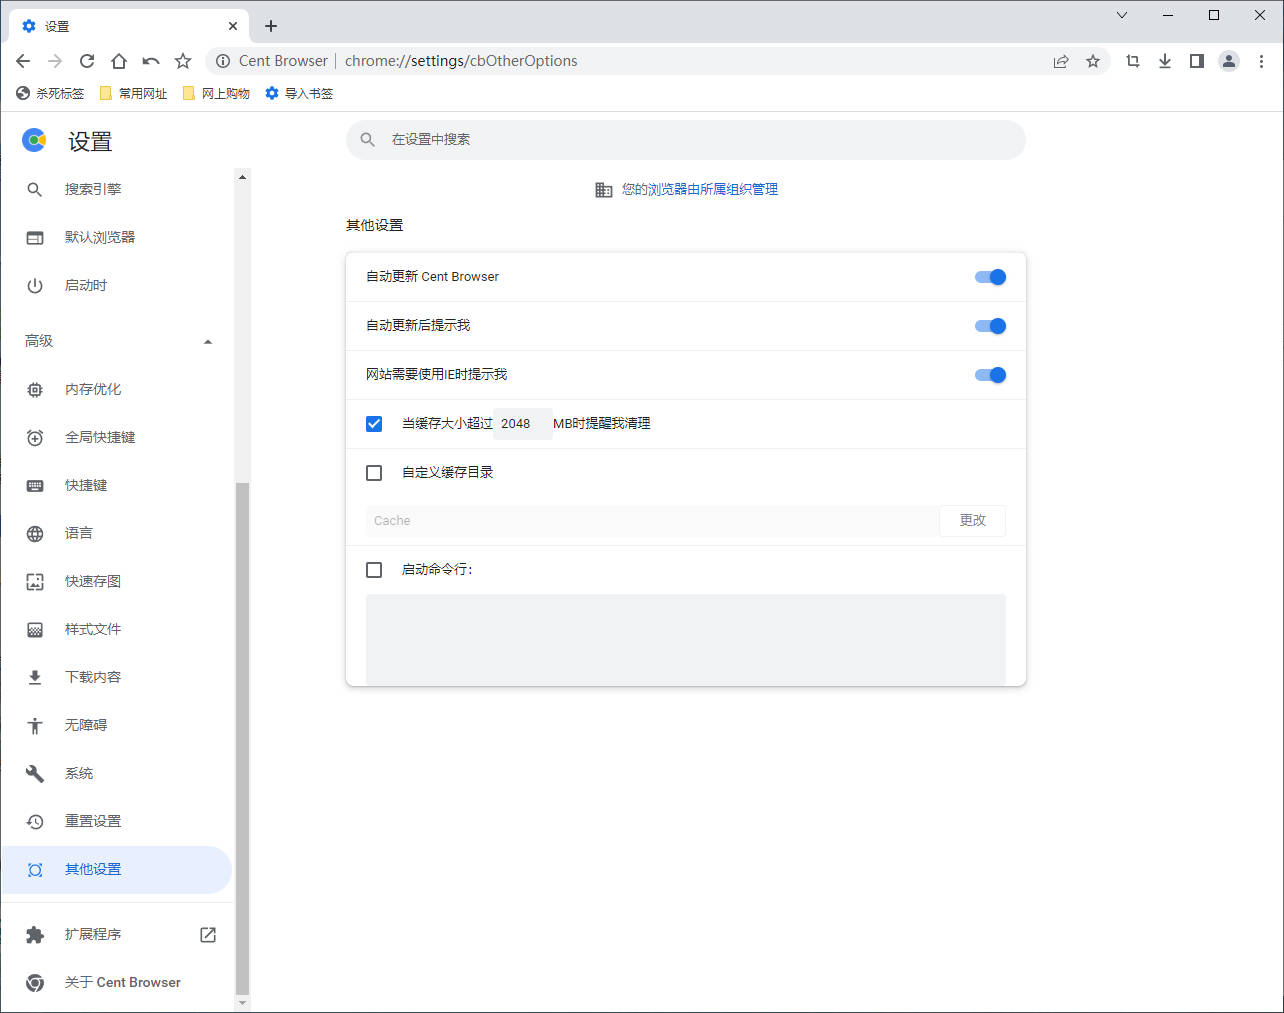Click the 2048 MB cache size field
The height and width of the screenshot is (1013, 1284).
tap(522, 424)
